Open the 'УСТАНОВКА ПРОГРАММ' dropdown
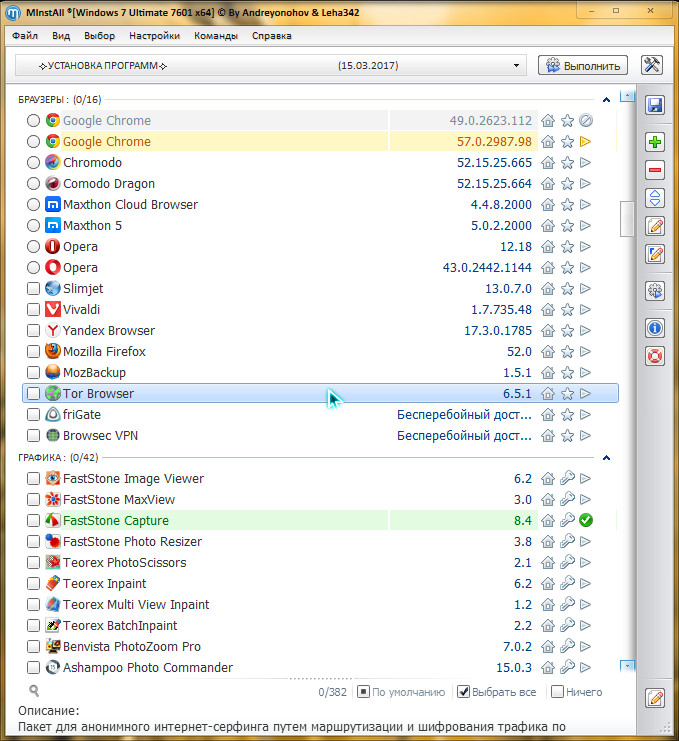 click(x=271, y=65)
